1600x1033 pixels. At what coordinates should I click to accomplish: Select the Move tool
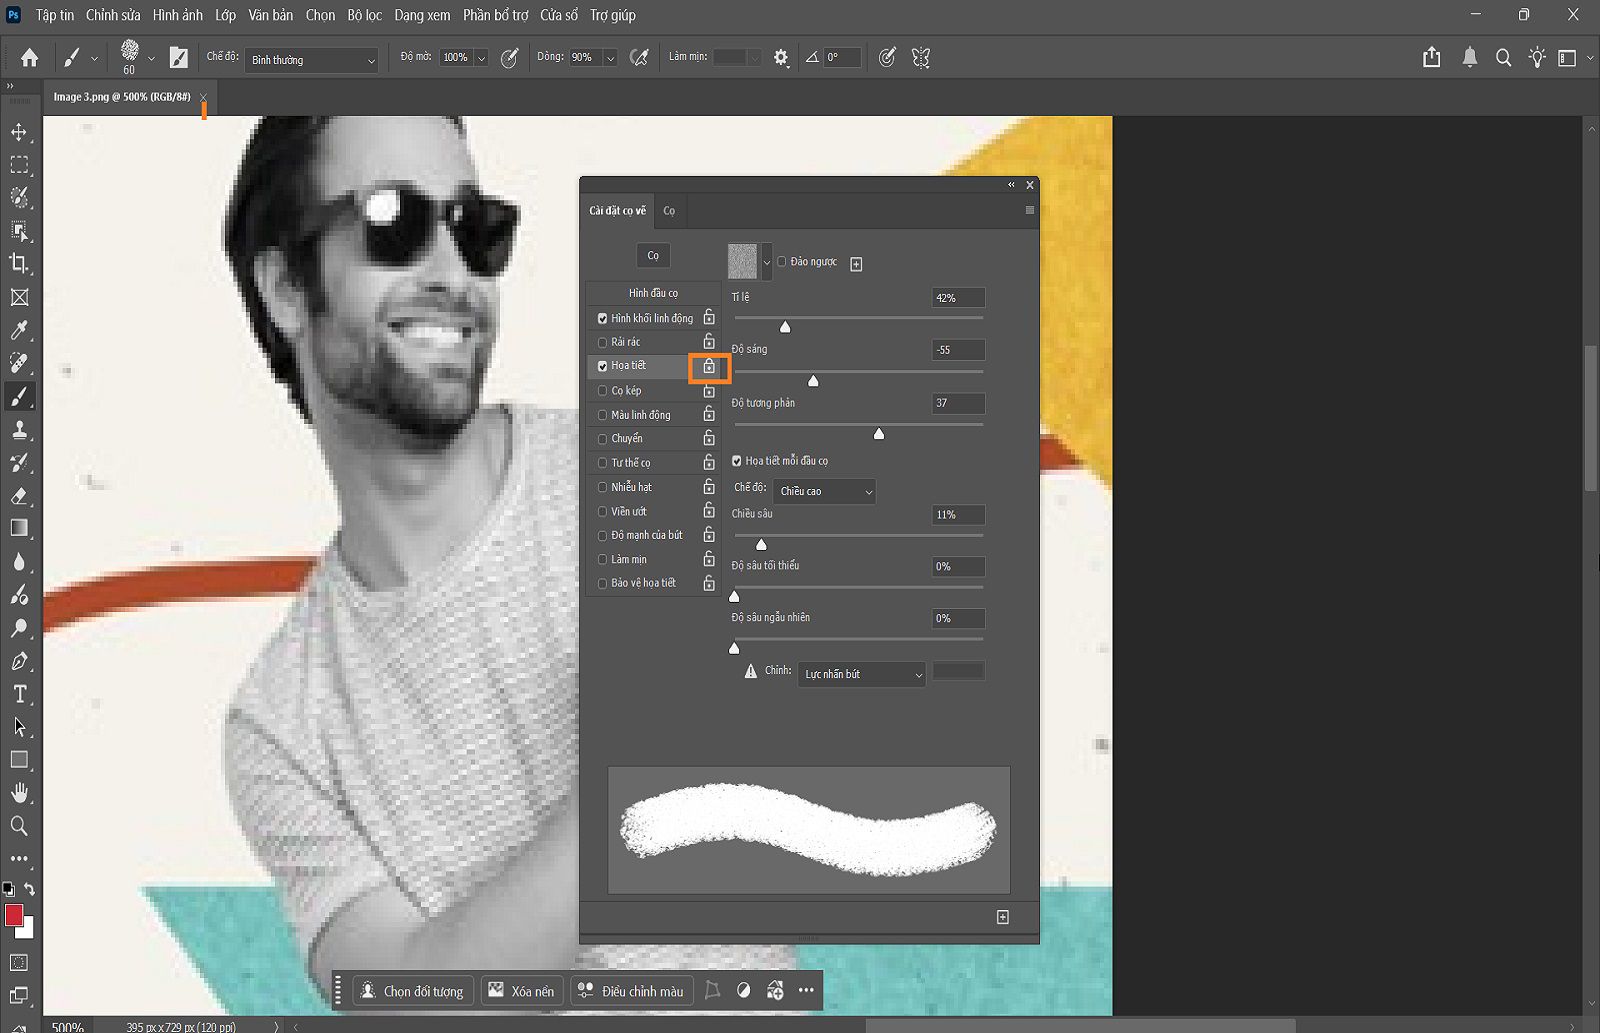pyautogui.click(x=20, y=131)
